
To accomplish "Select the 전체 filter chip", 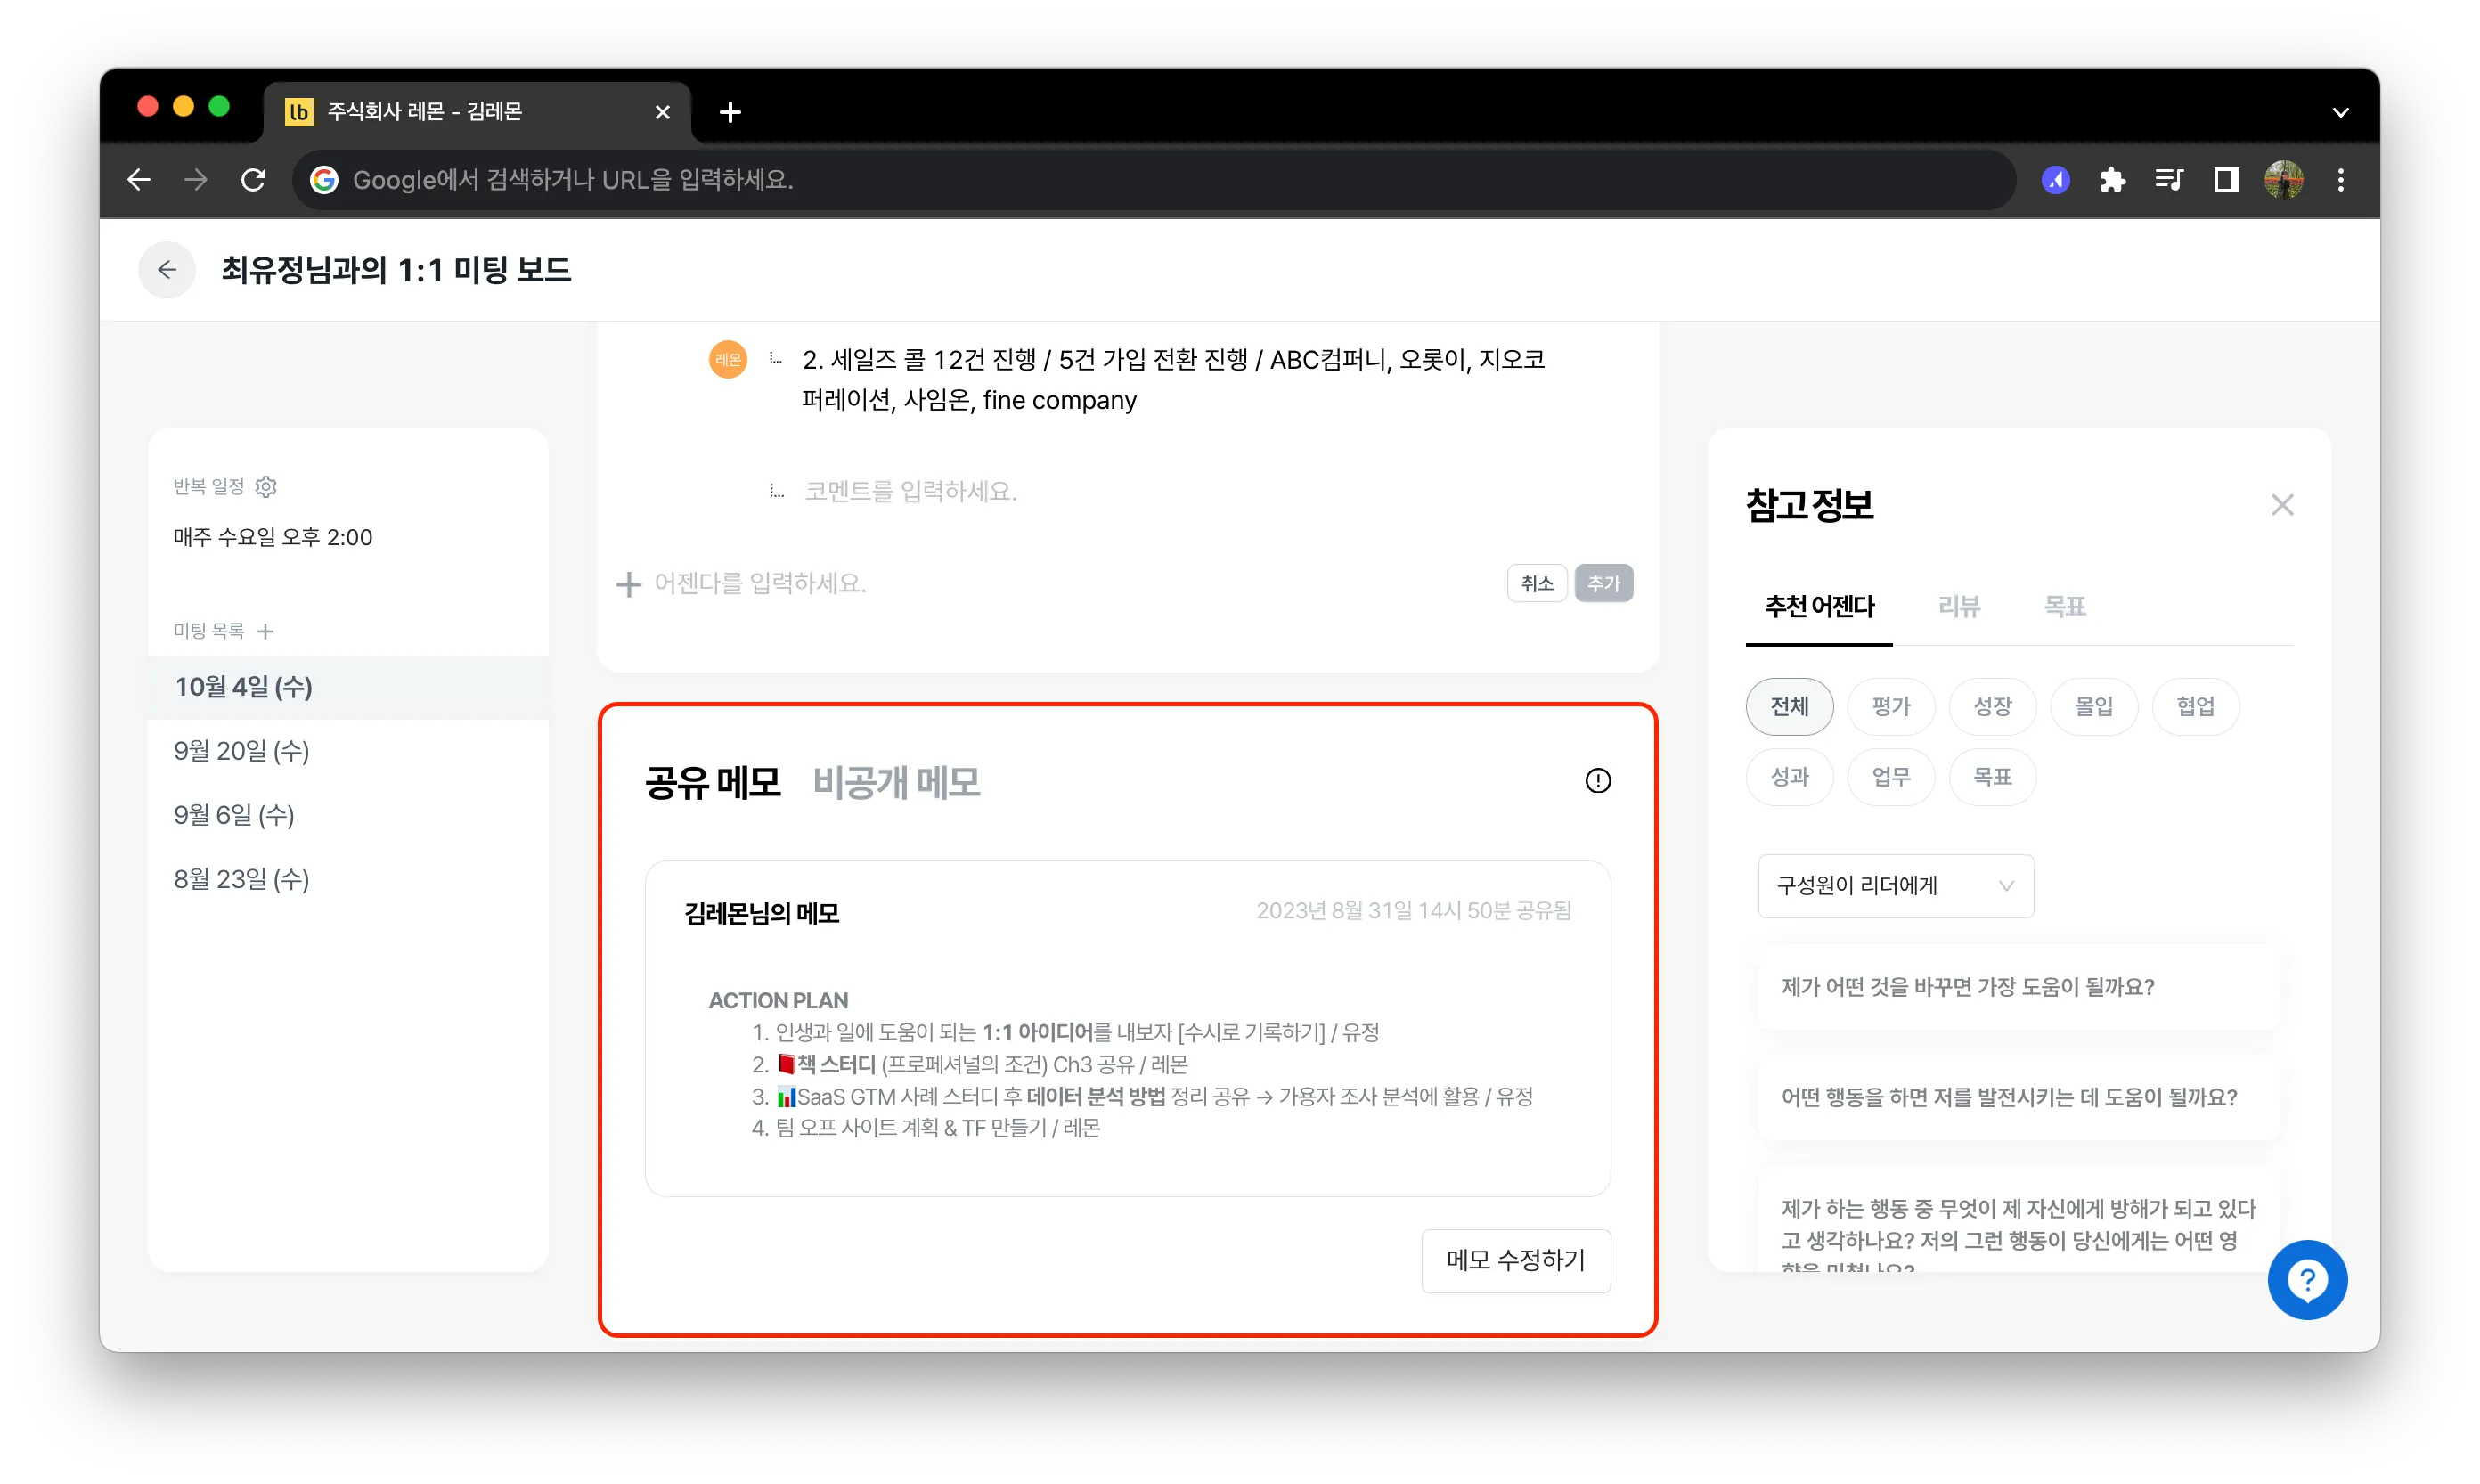I will [x=1789, y=707].
